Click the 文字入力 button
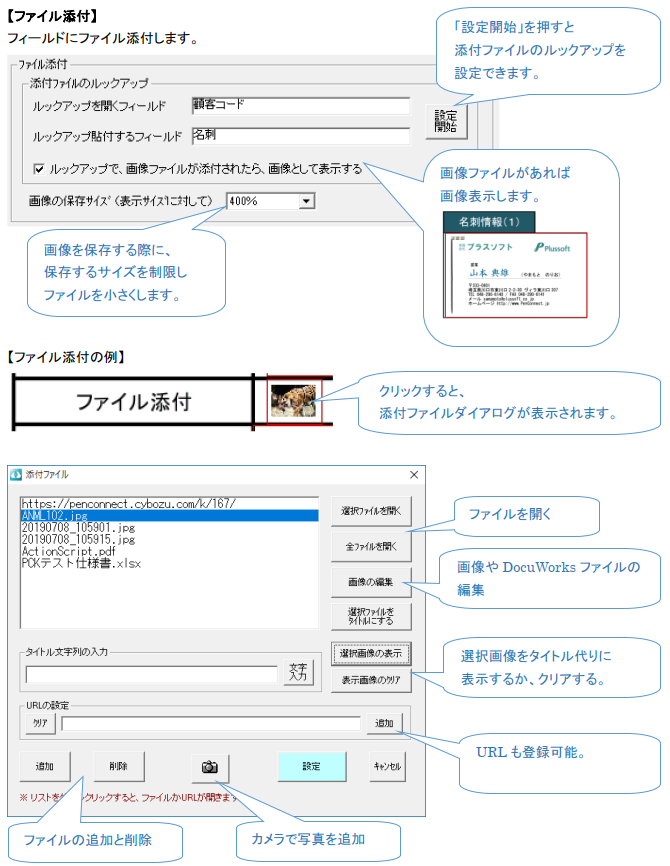Image resolution: width=670 pixels, height=866 pixels. point(298,672)
